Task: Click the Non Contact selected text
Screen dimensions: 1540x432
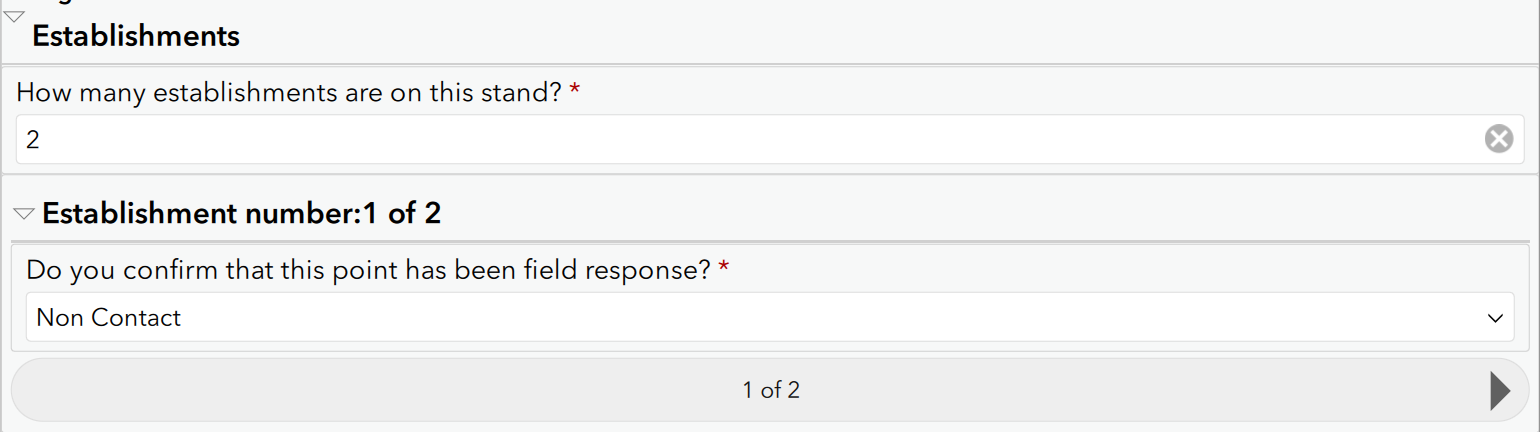Action: coord(108,318)
